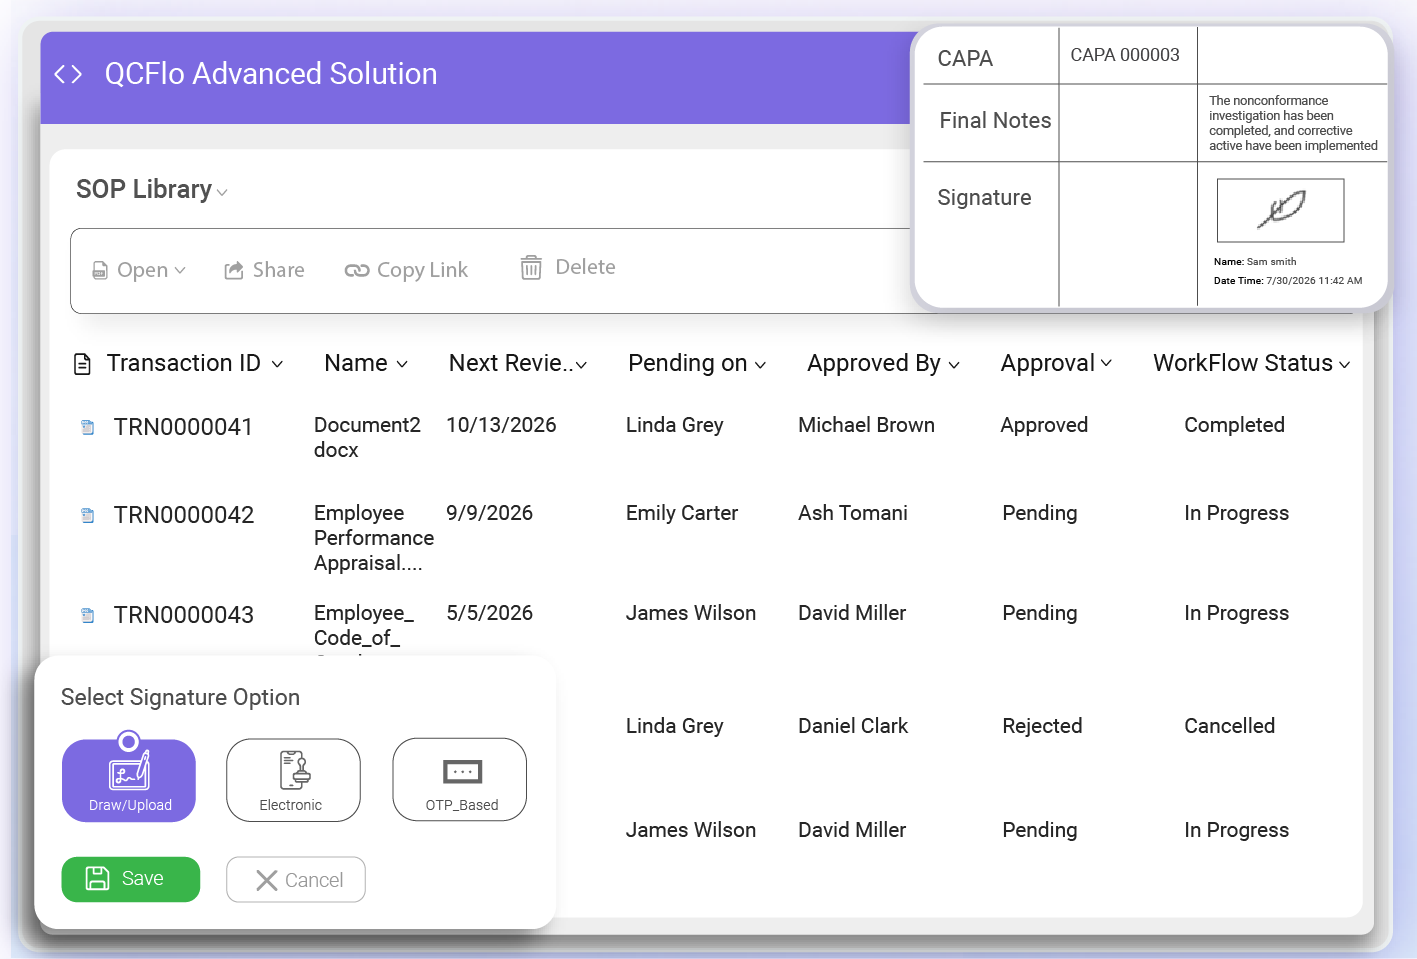Choose the OTP_Based signature option

460,780
